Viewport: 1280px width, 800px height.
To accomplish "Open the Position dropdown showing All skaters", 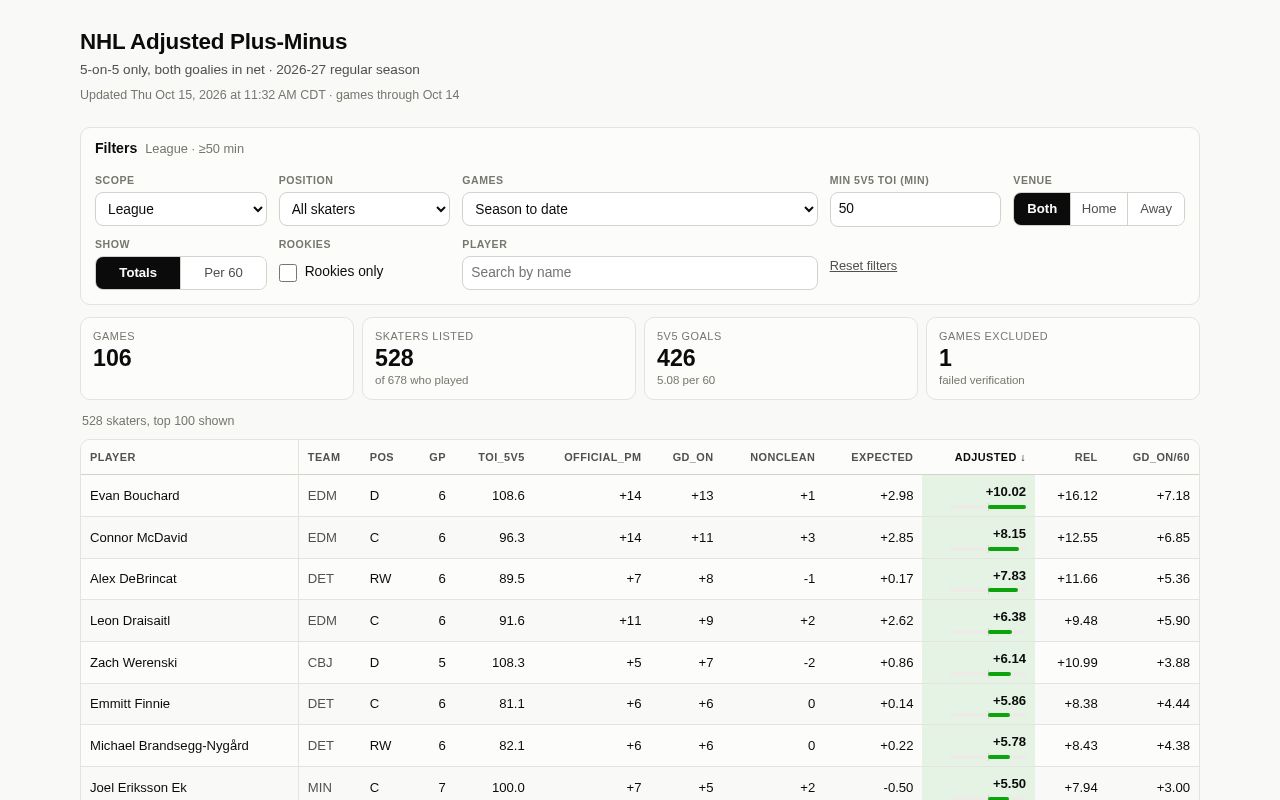I will tap(364, 209).
